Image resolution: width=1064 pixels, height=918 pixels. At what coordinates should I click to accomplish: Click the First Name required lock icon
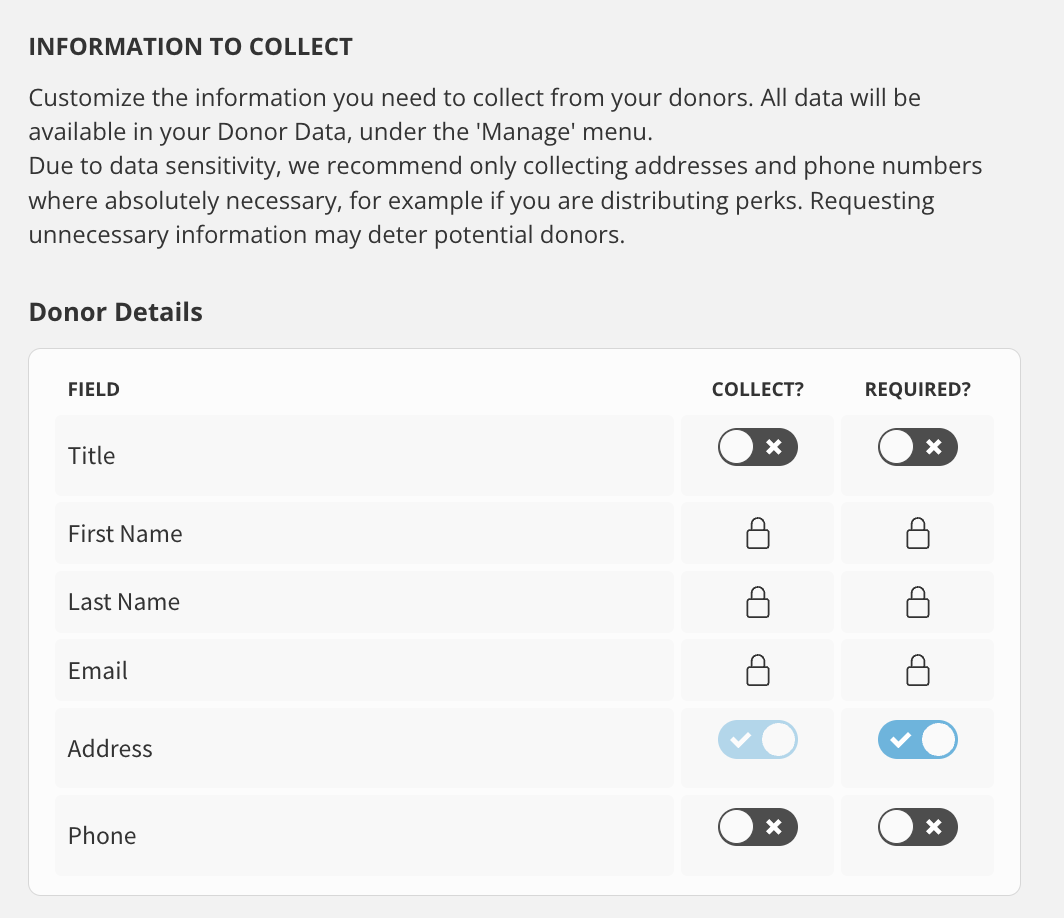click(917, 533)
